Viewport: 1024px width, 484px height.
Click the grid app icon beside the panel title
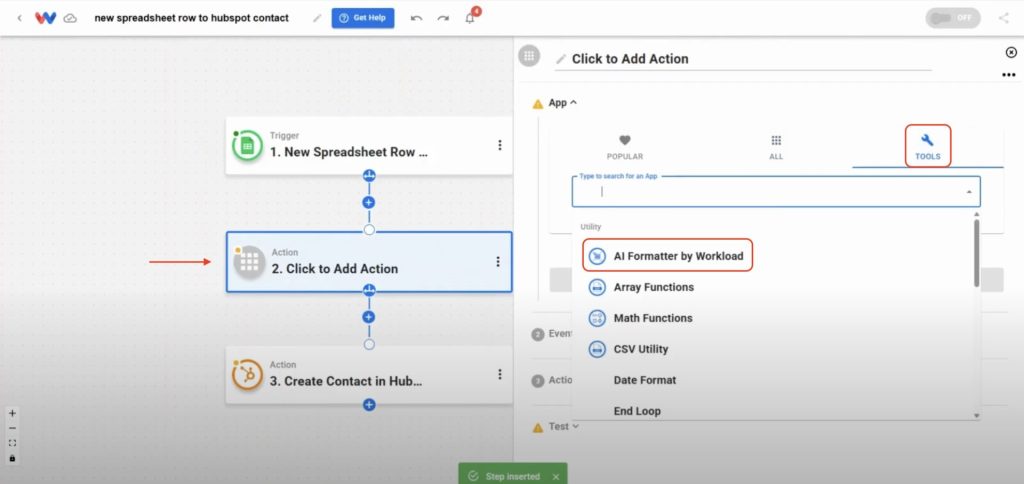(x=529, y=56)
